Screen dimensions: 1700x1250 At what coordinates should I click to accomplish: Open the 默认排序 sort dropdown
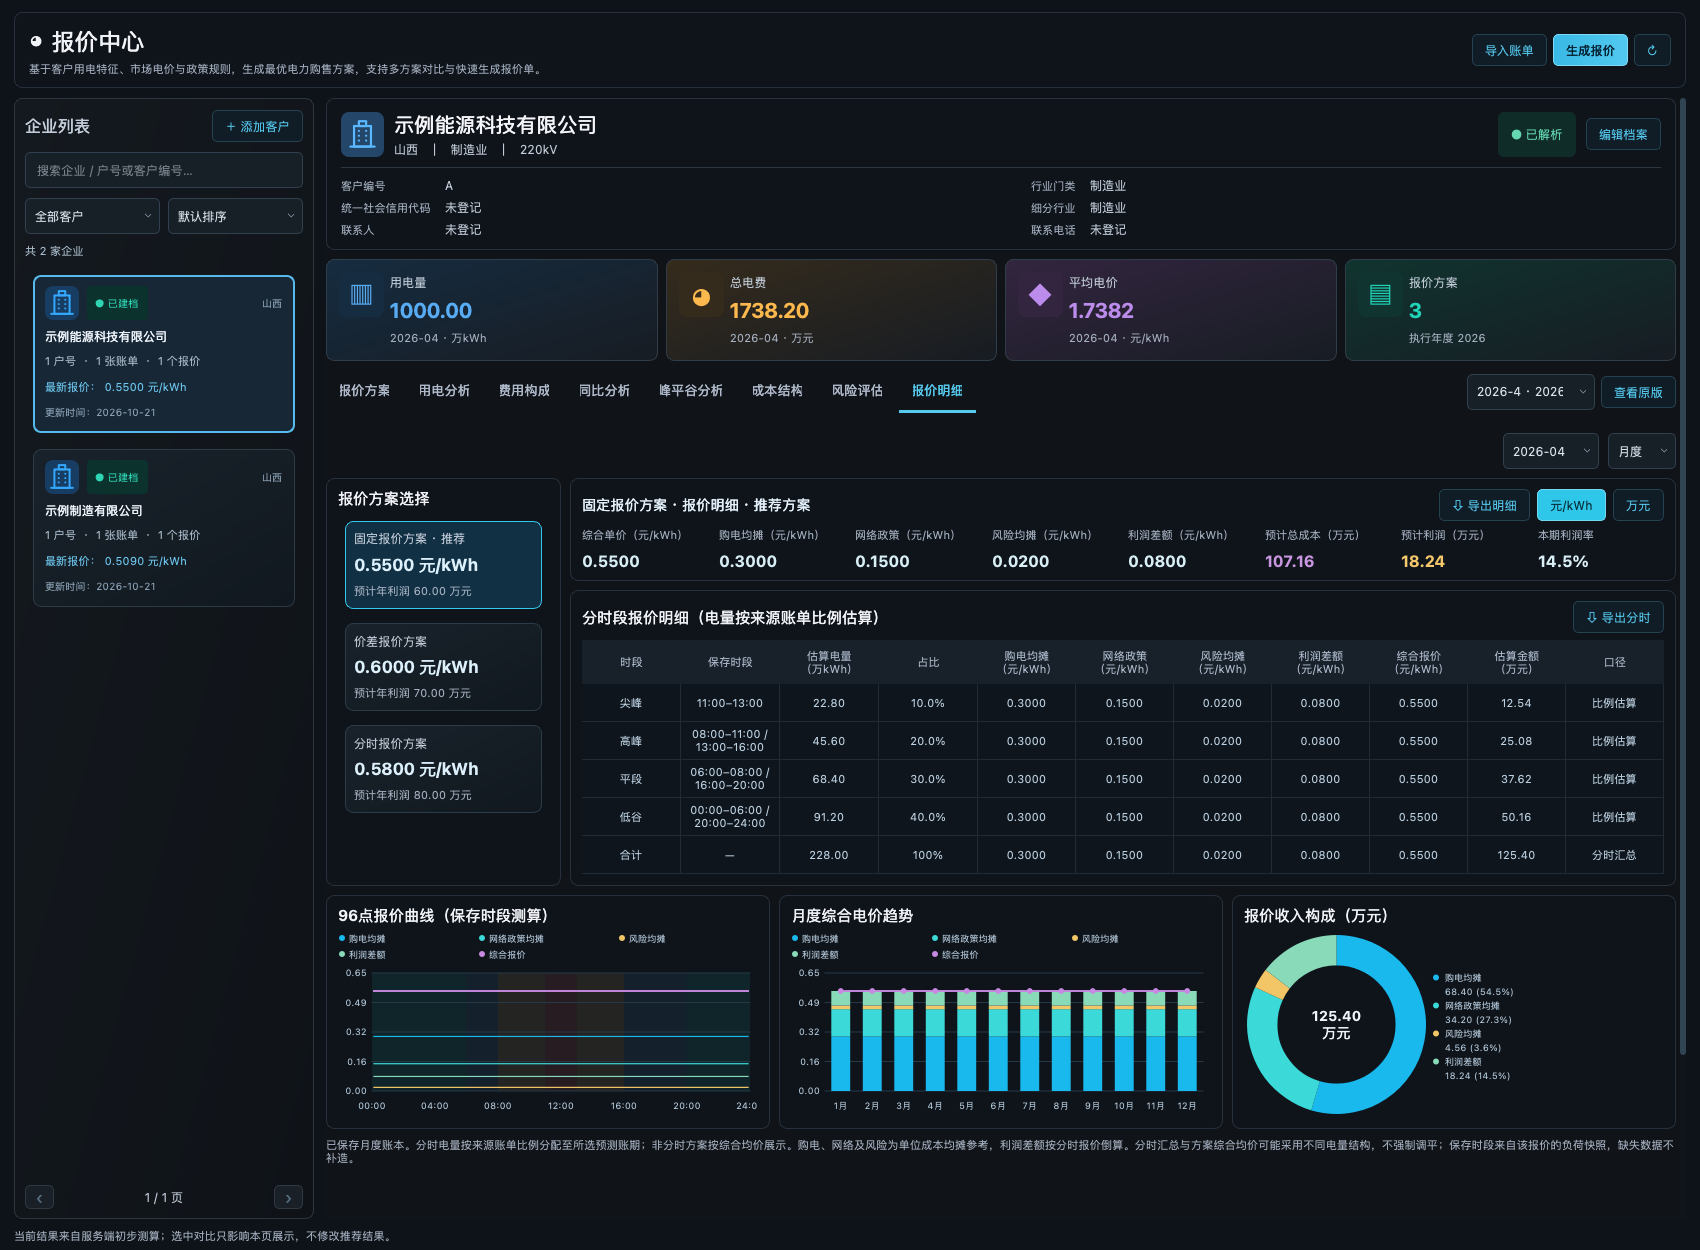coord(235,216)
